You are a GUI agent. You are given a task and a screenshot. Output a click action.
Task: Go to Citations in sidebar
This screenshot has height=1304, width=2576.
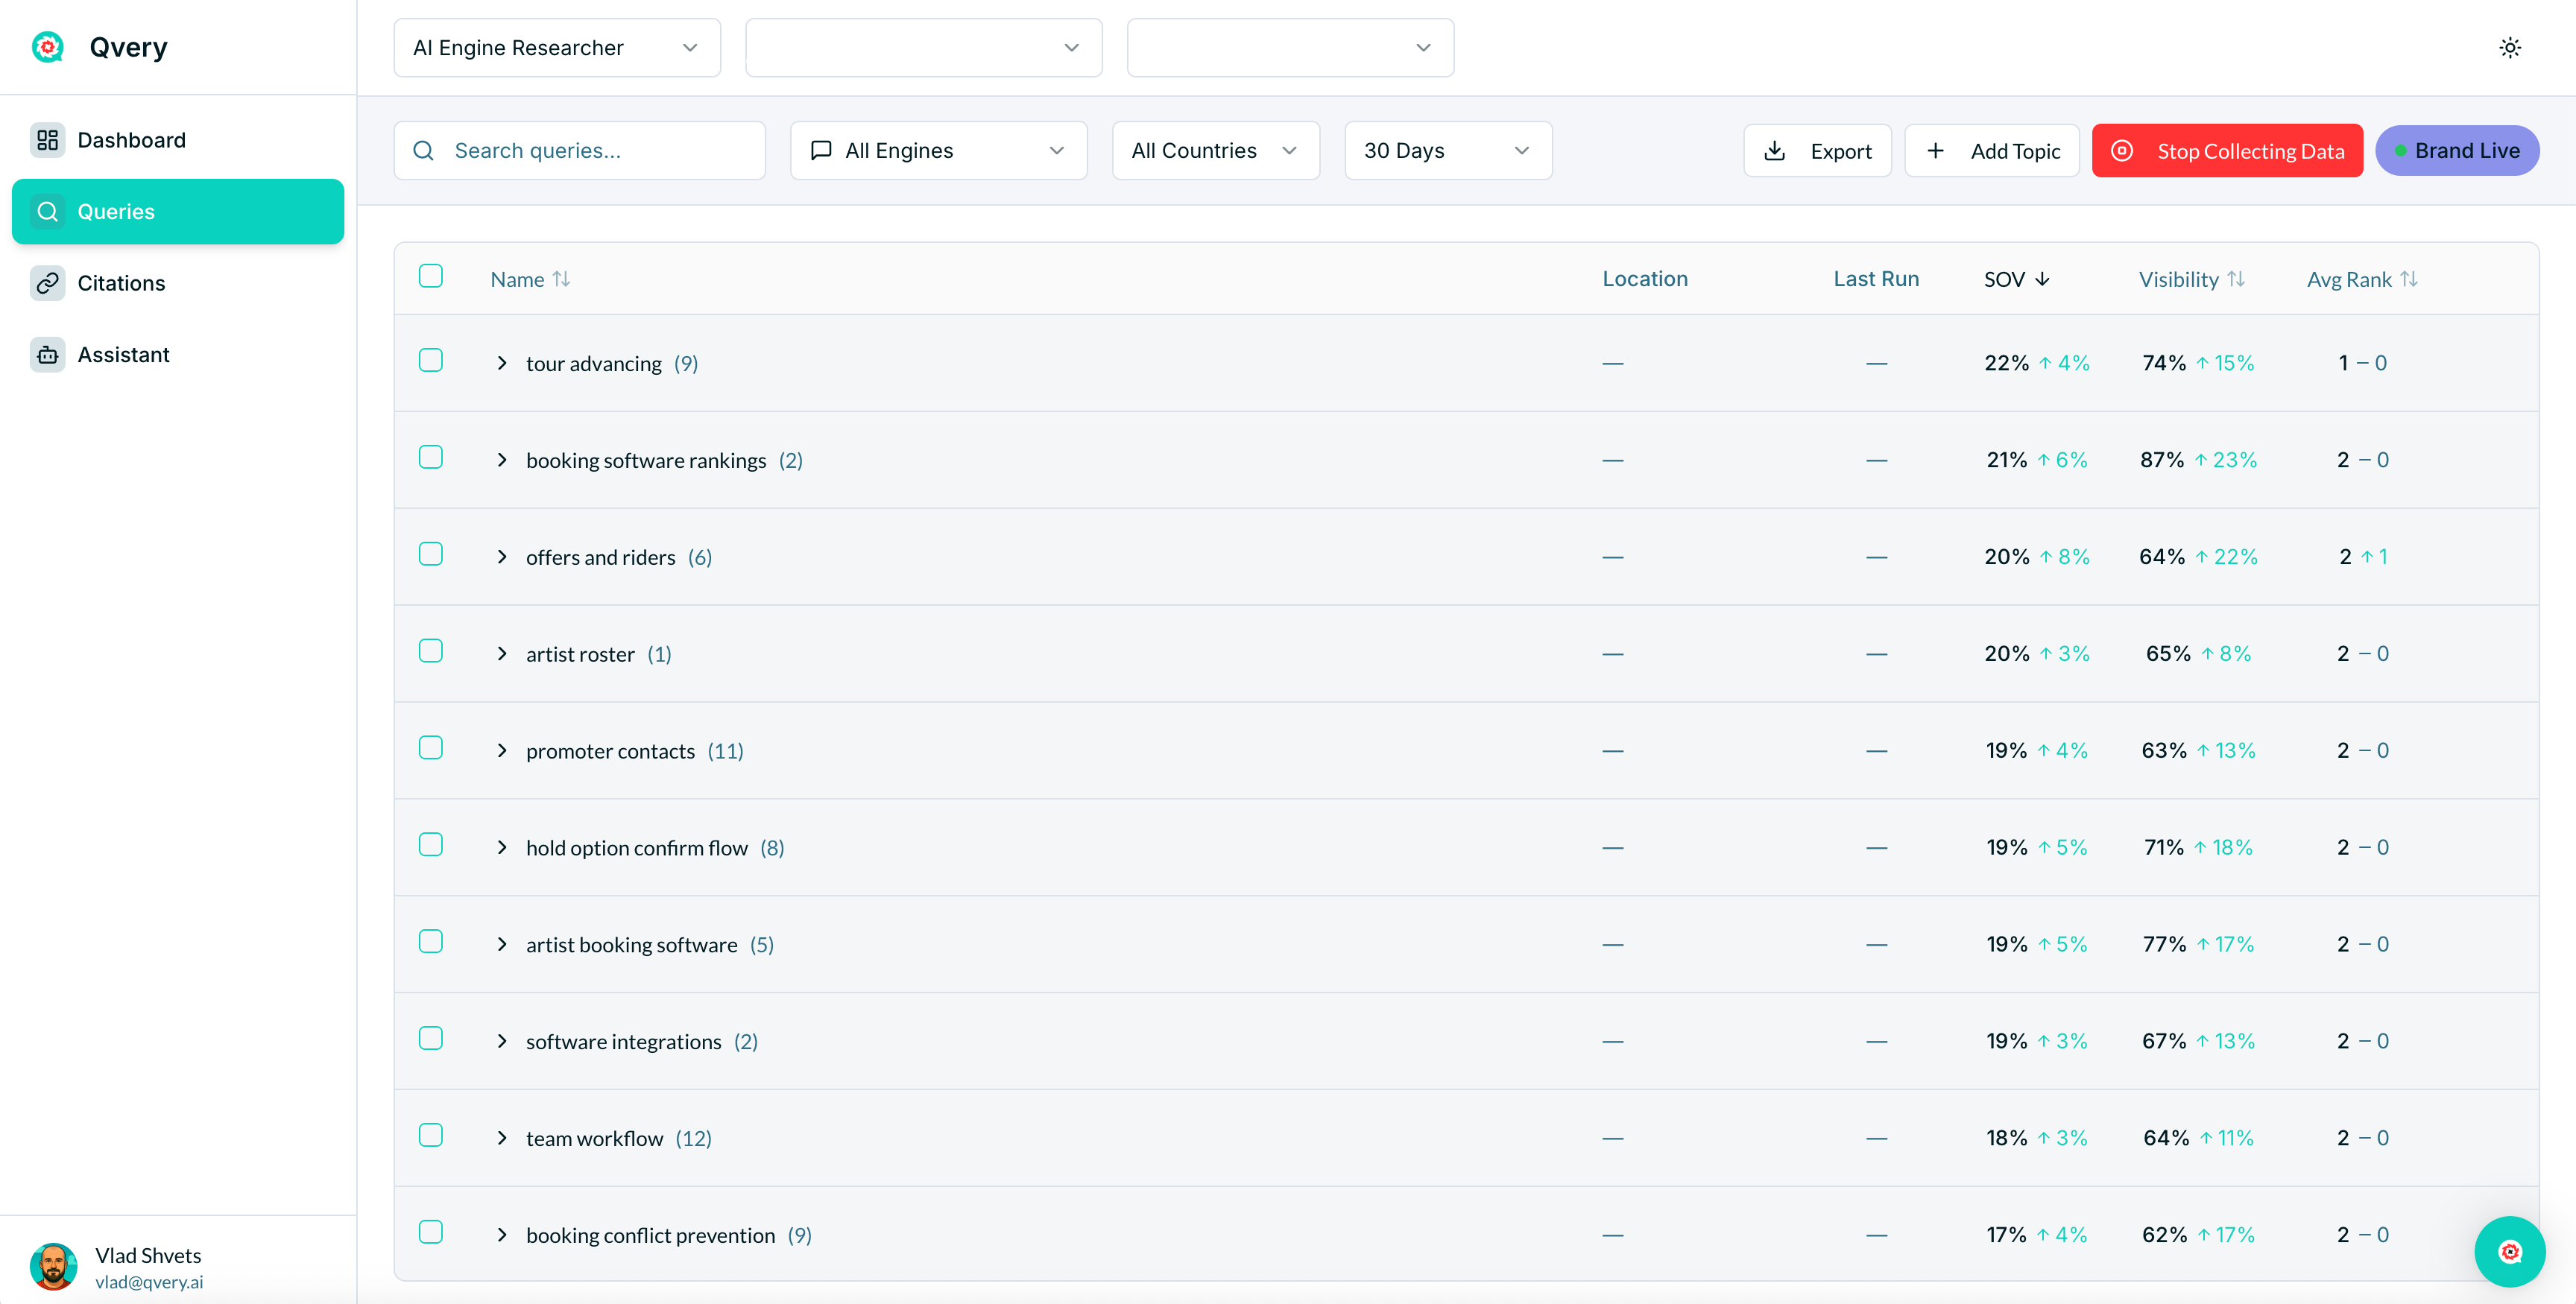click(121, 283)
